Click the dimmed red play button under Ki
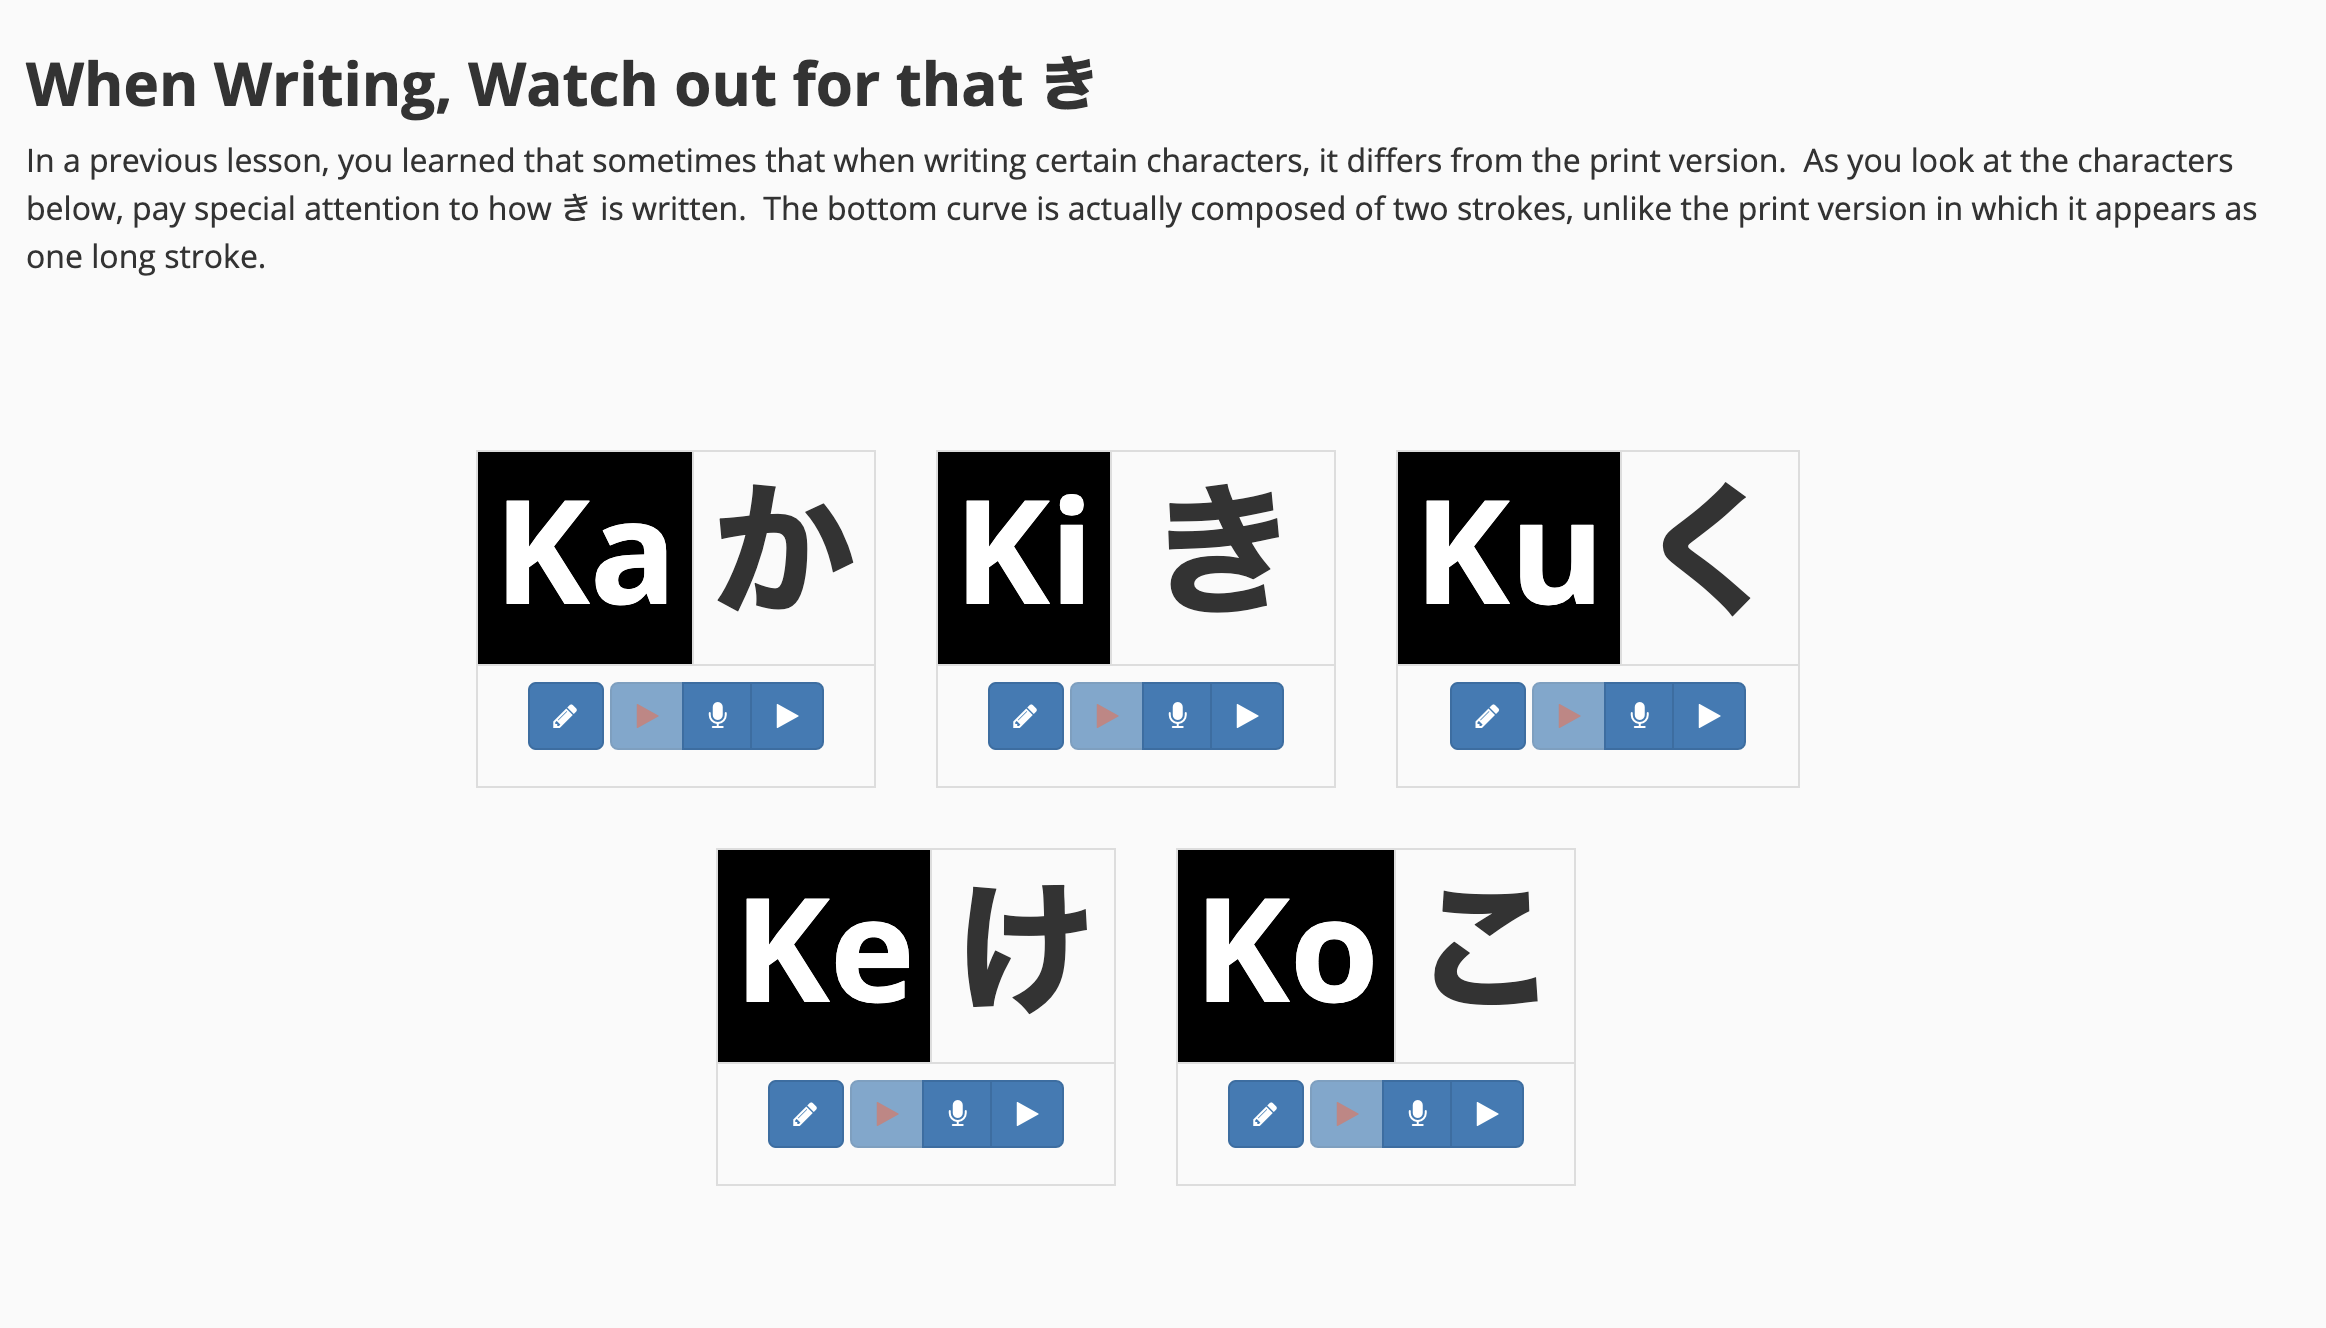 click(1107, 716)
